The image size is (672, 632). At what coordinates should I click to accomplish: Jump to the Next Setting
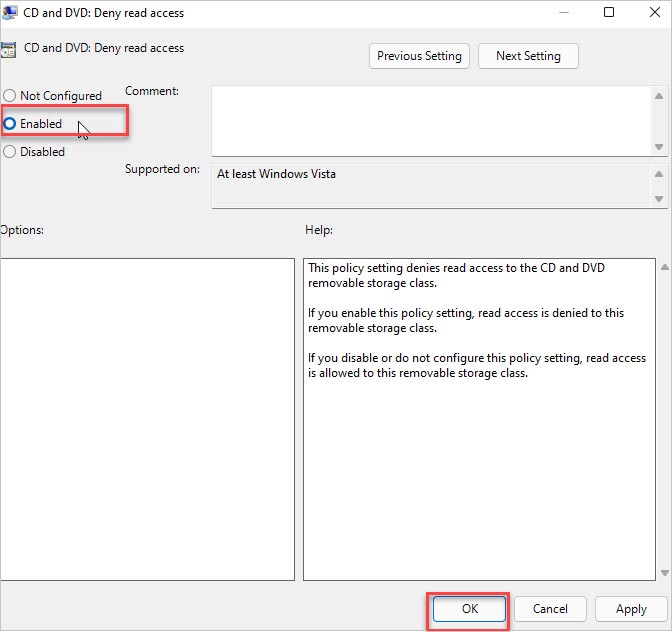click(528, 56)
